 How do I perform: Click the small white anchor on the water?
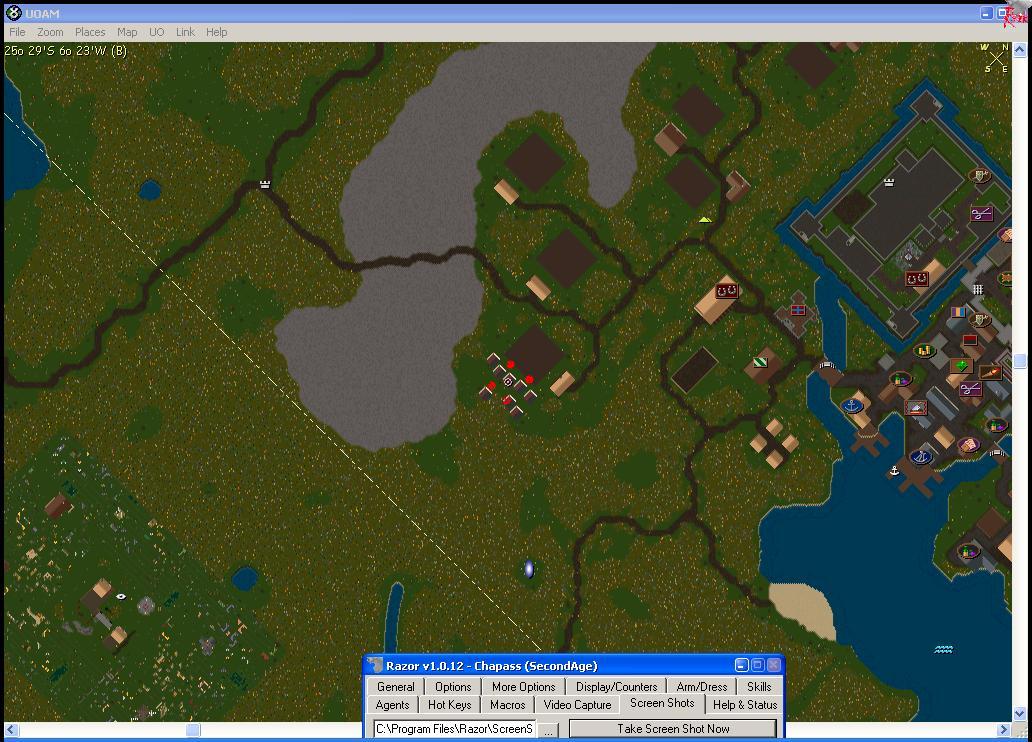pyautogui.click(x=895, y=470)
